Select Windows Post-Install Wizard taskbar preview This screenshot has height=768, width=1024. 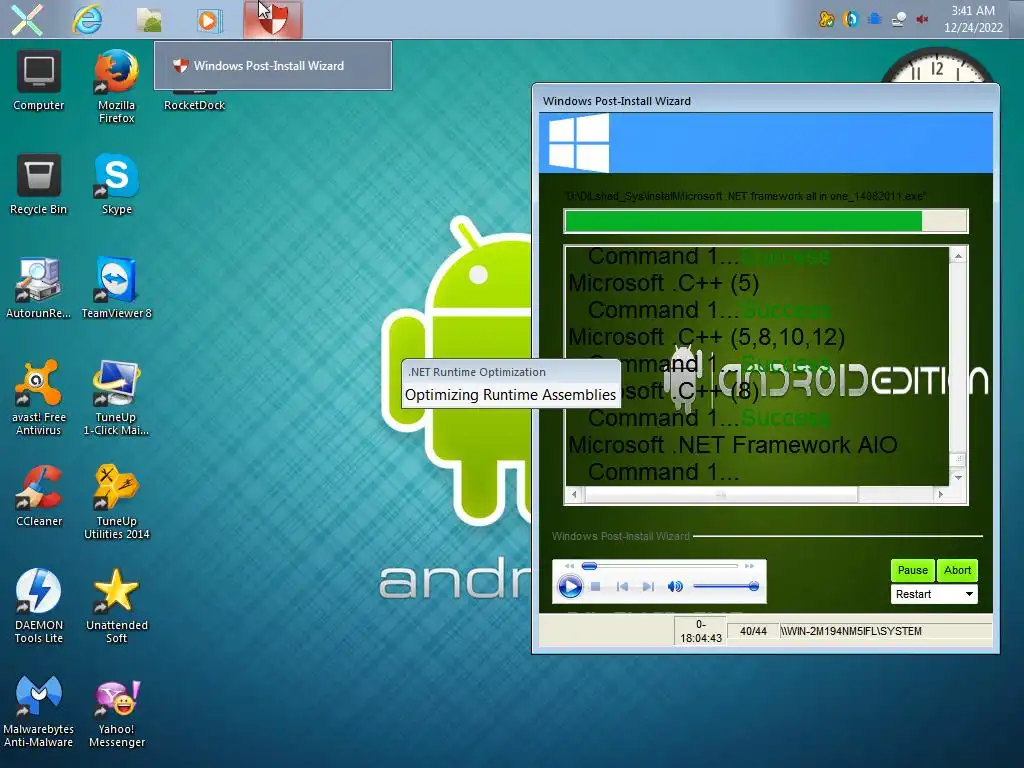click(273, 66)
